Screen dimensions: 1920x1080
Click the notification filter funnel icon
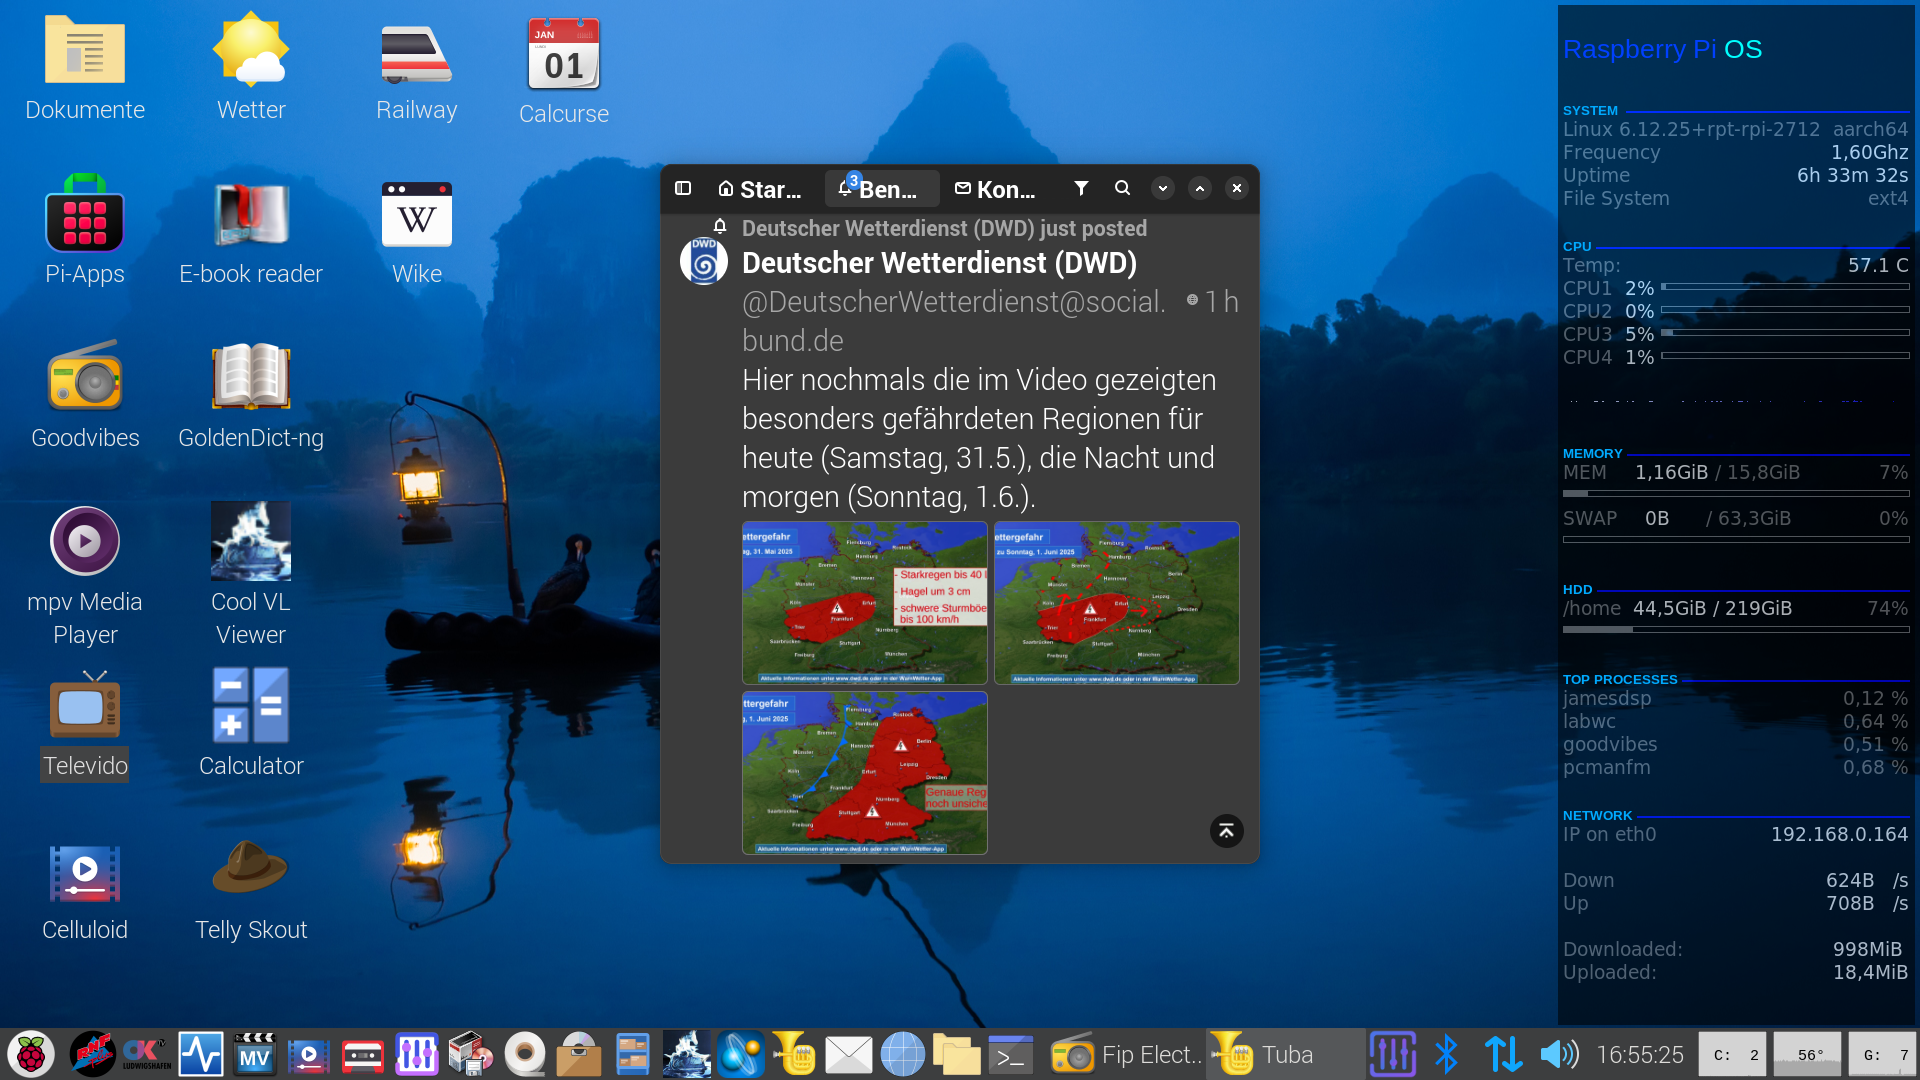[1081, 188]
